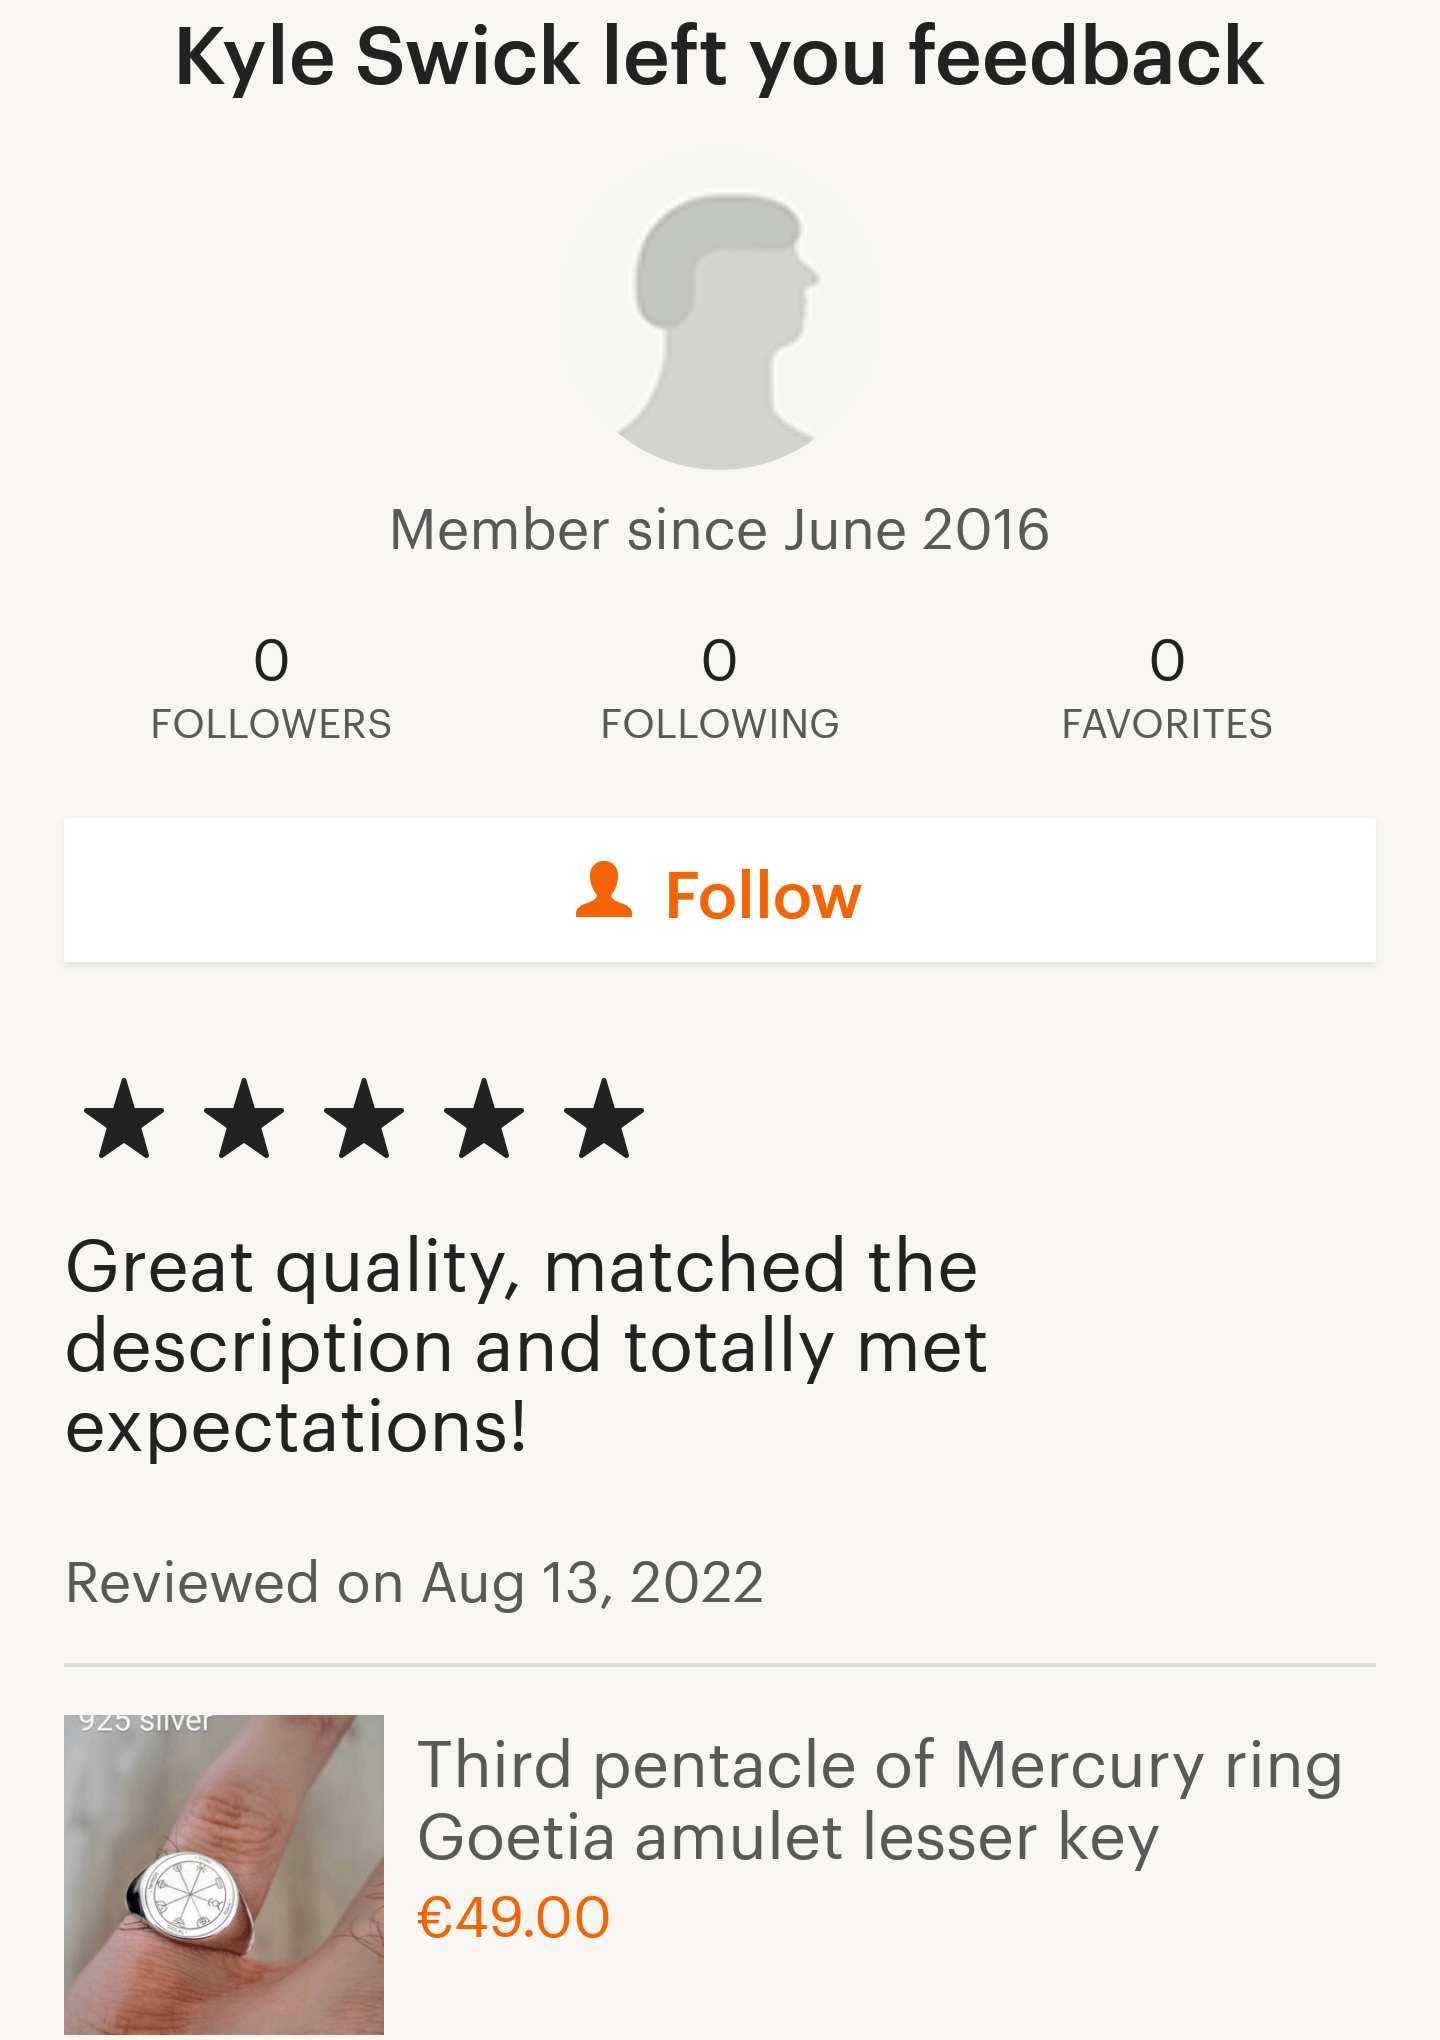Click the divider line above the product

point(720,1665)
